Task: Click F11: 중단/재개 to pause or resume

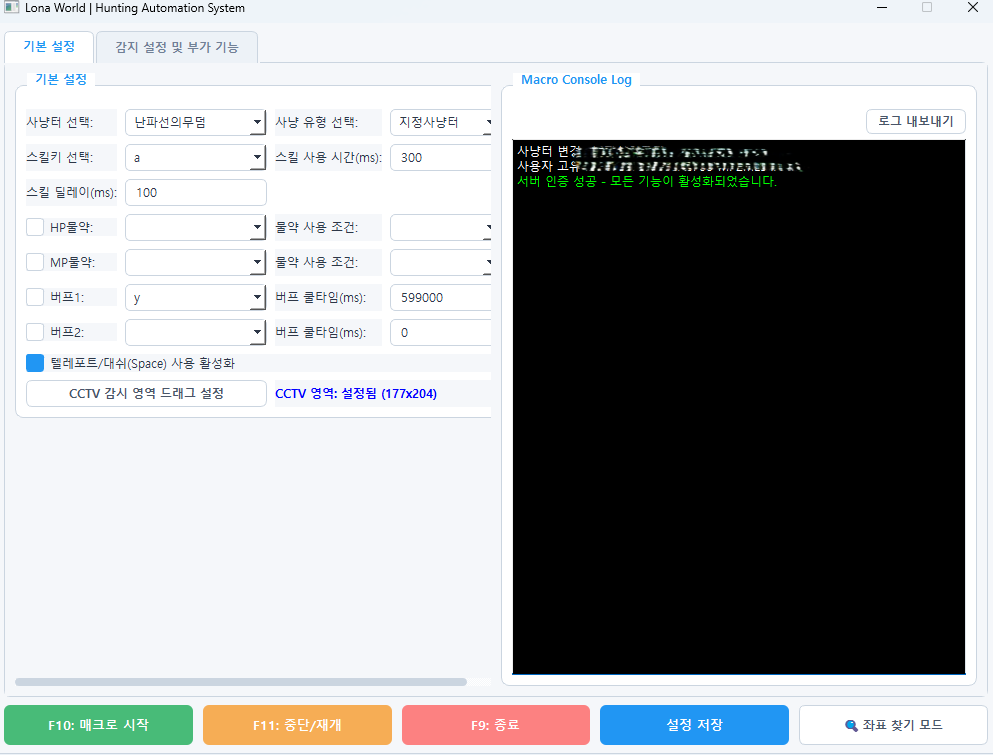Action: pos(297,725)
